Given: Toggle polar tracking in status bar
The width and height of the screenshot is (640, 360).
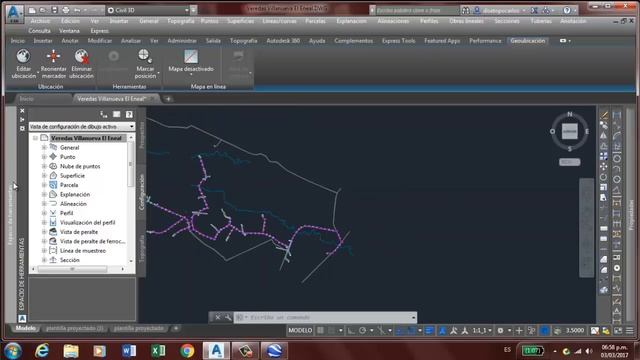Looking at the screenshot, I should [362, 331].
